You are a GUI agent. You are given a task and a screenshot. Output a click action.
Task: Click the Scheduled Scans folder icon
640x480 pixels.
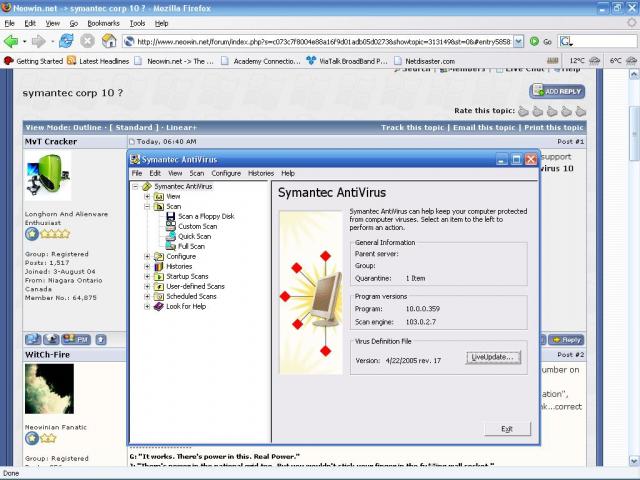click(x=158, y=296)
